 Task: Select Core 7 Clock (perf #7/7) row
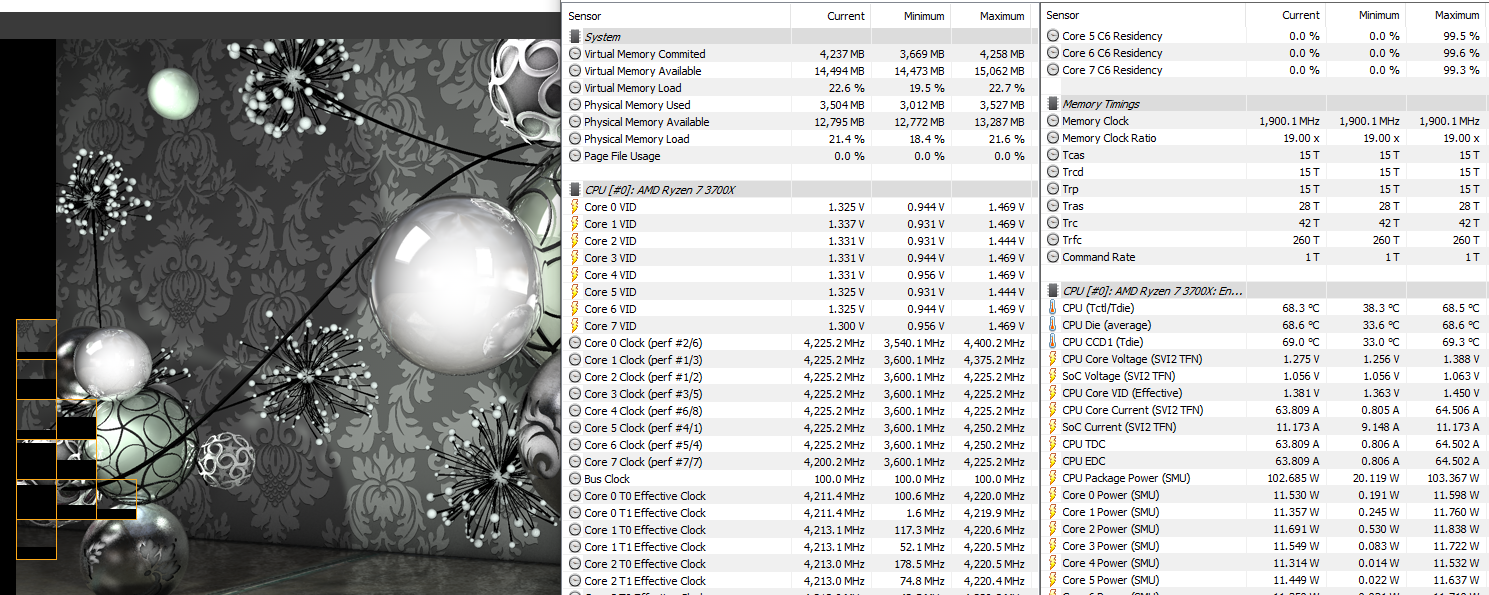coord(798,462)
